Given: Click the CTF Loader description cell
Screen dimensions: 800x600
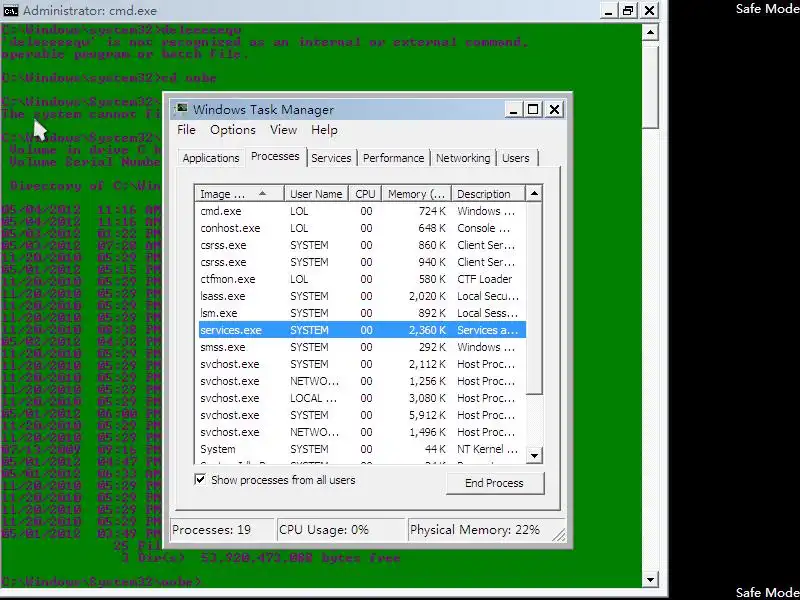Looking at the screenshot, I should [x=485, y=279].
